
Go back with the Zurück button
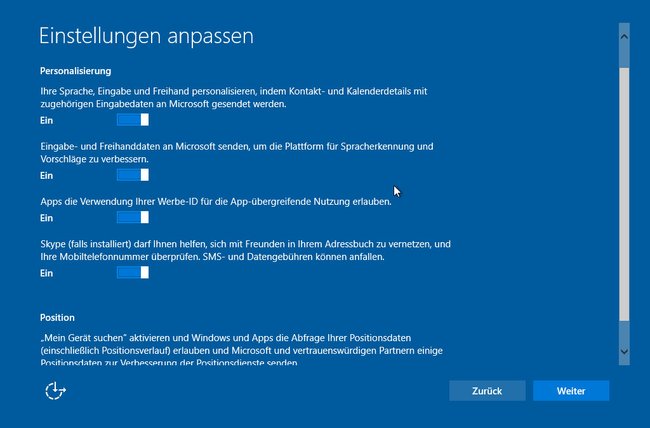(487, 391)
